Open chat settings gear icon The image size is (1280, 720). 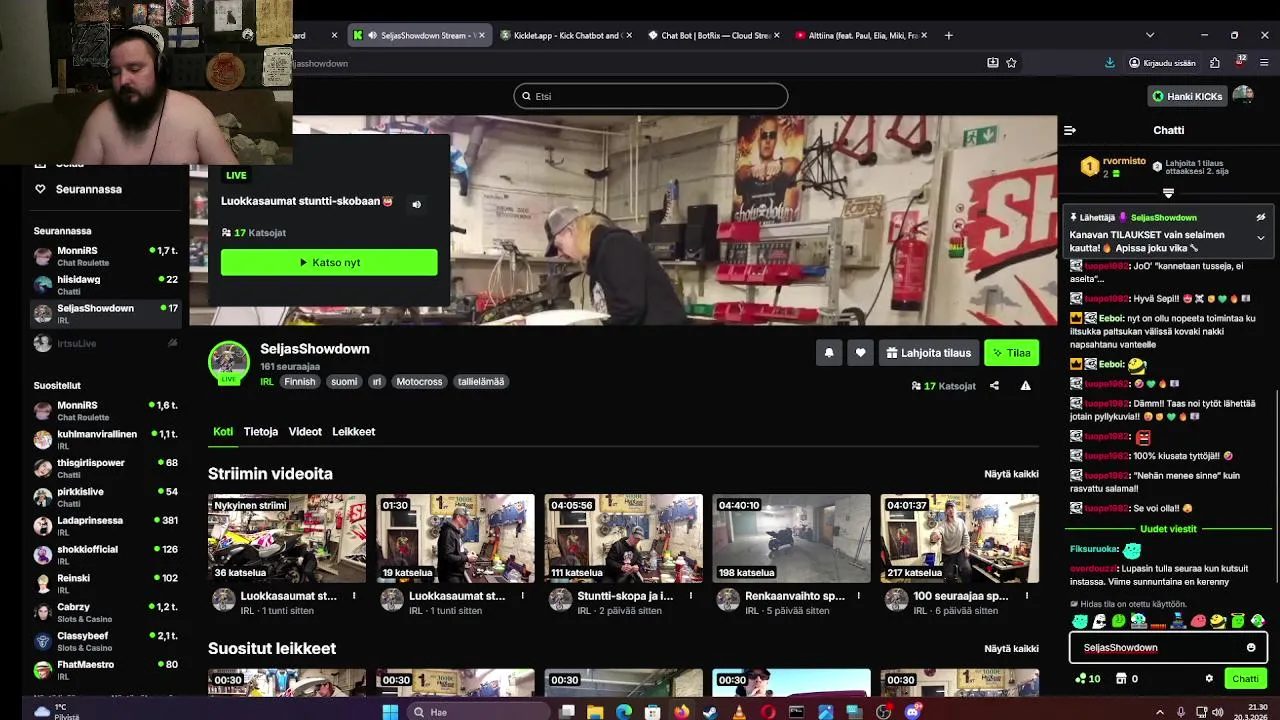point(1209,679)
